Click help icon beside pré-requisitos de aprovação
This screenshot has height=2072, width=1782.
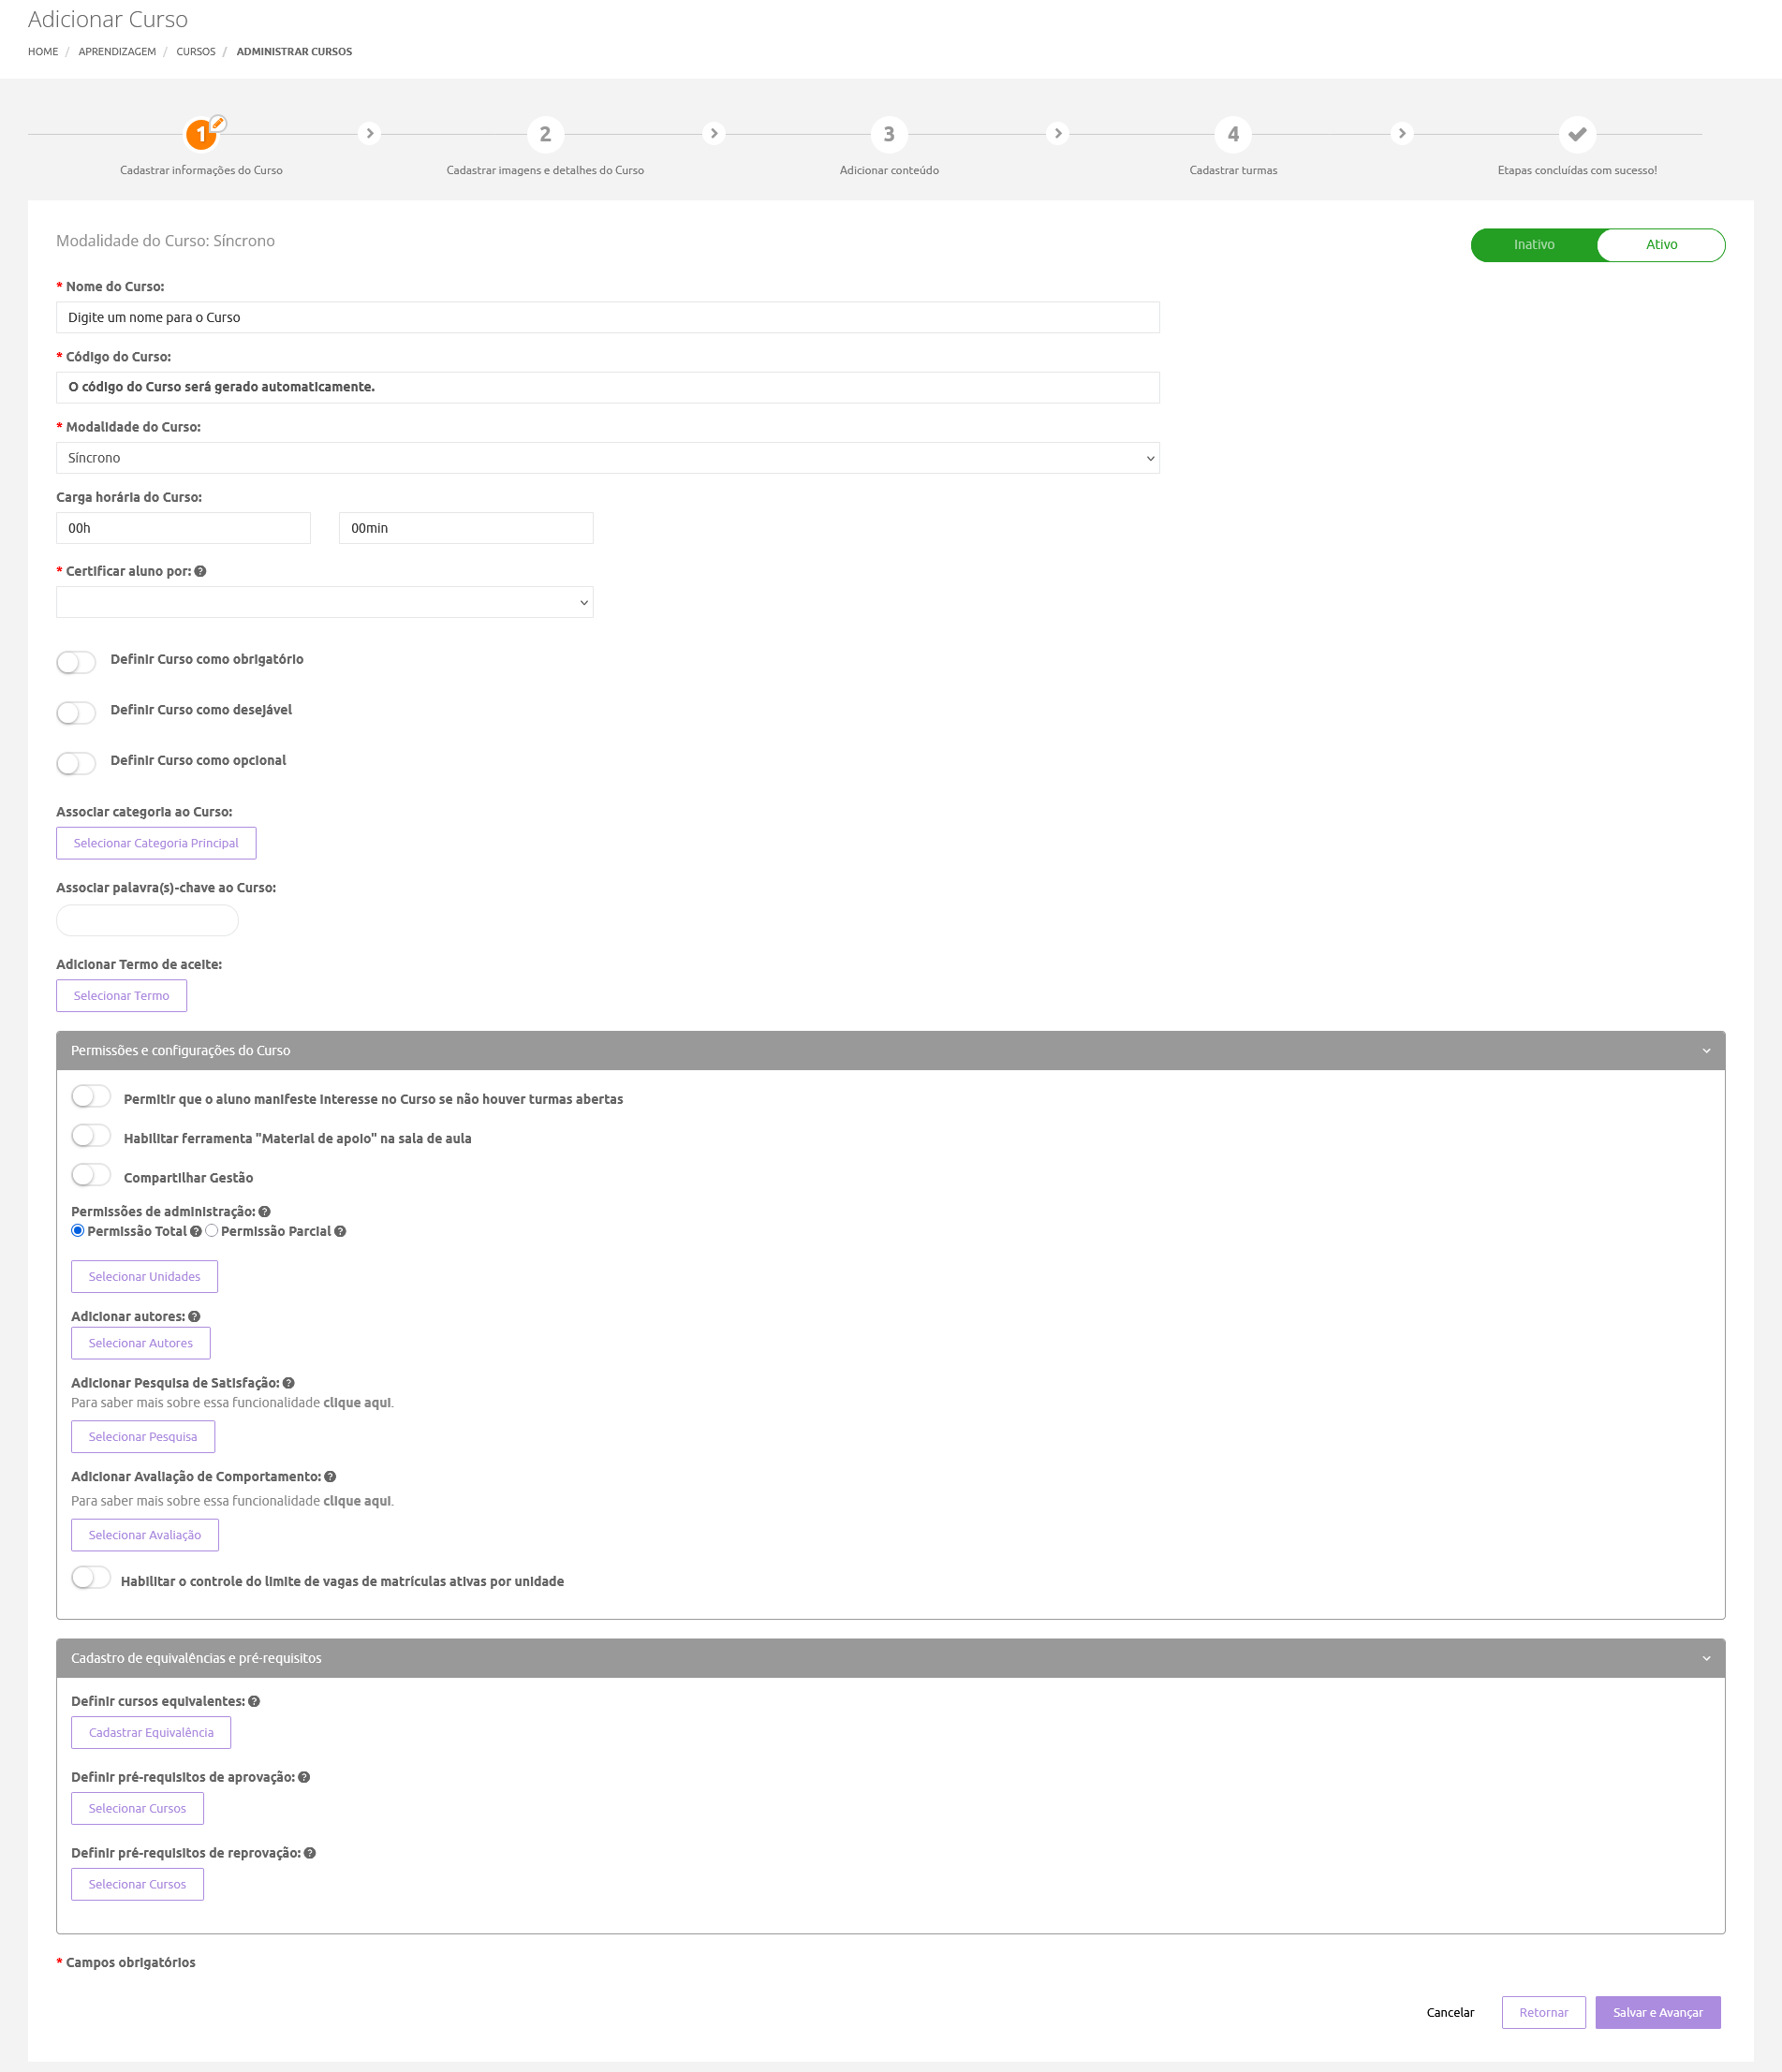(x=304, y=1777)
